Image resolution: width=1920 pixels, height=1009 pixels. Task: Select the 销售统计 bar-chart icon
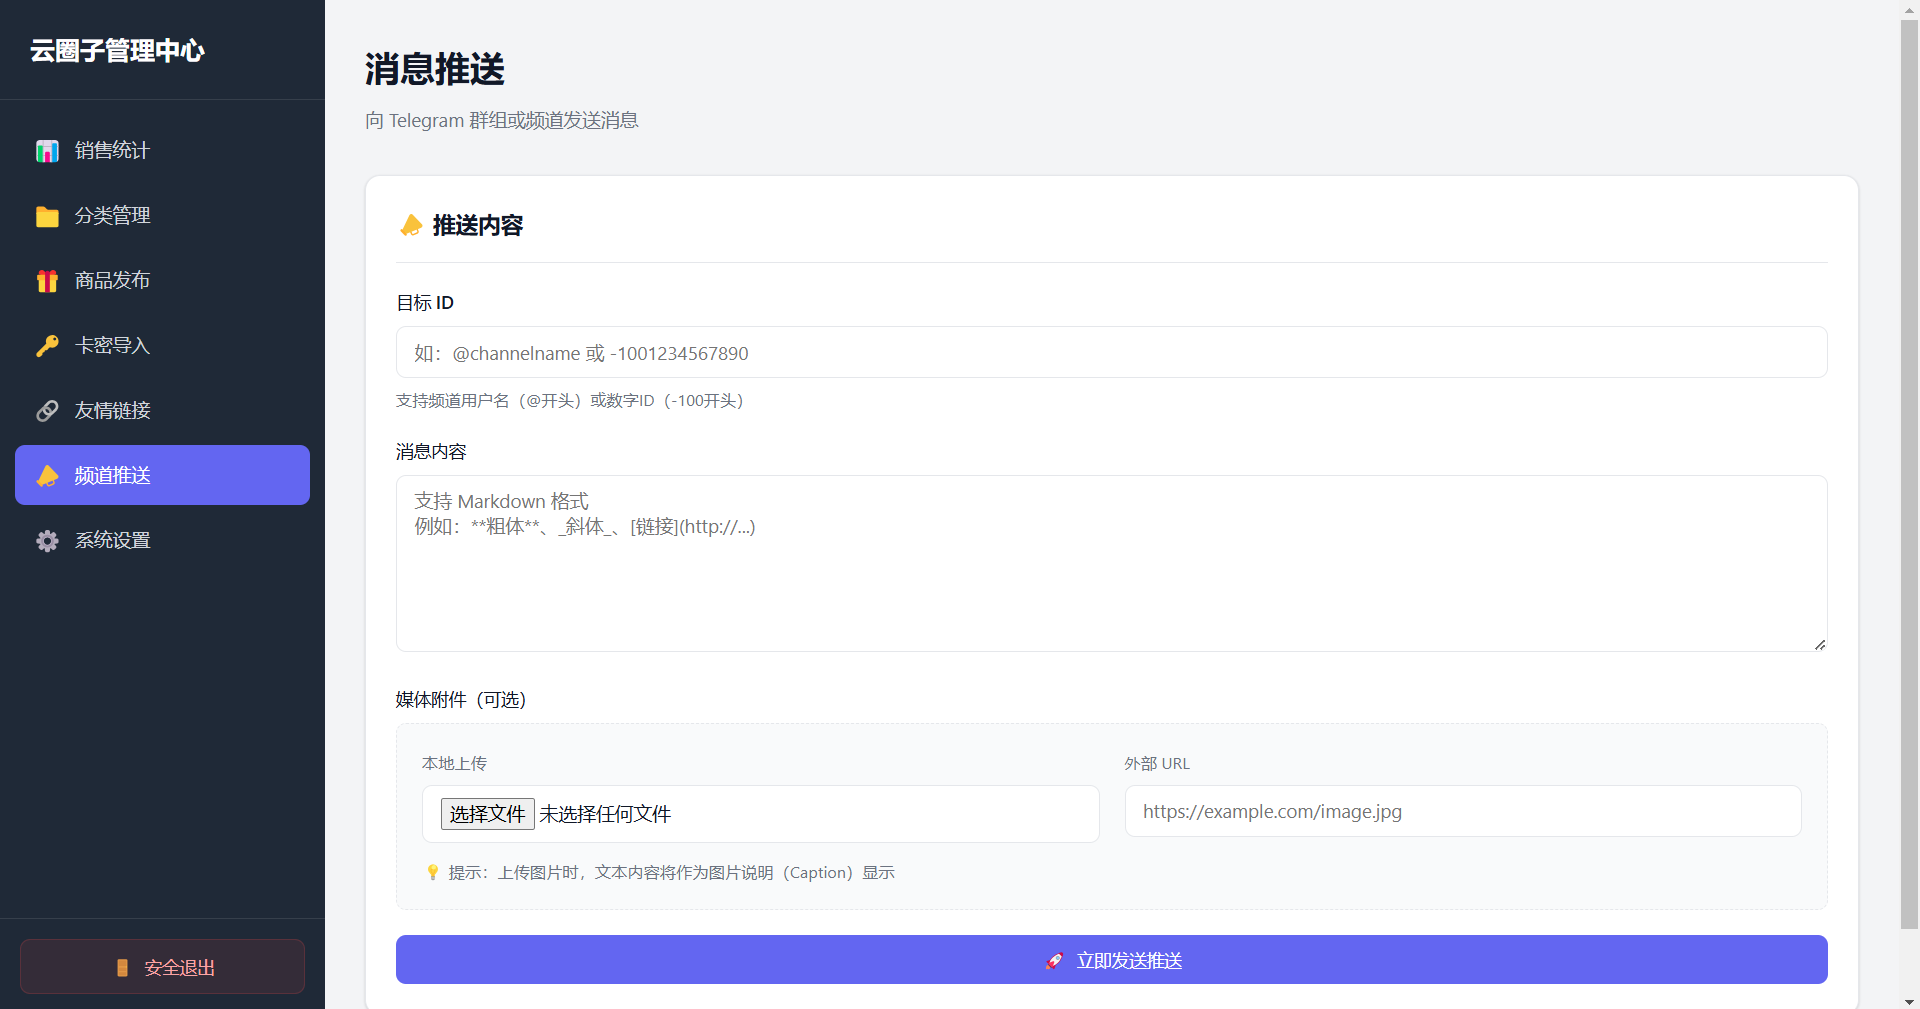[x=47, y=150]
